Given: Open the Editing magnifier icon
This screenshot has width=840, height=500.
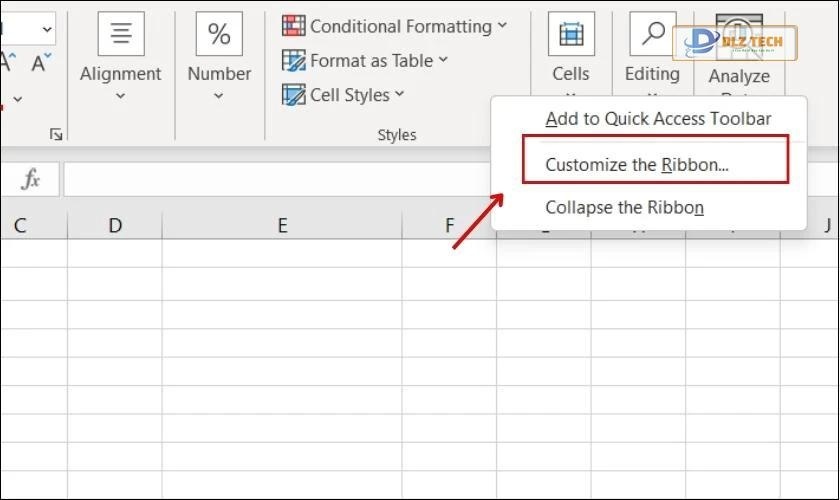Looking at the screenshot, I should tap(652, 34).
